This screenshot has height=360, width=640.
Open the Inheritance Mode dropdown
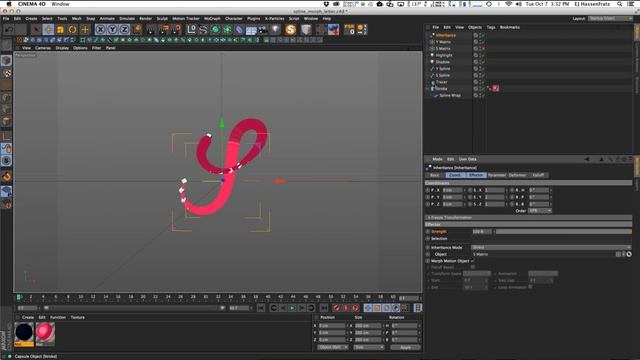[551, 247]
